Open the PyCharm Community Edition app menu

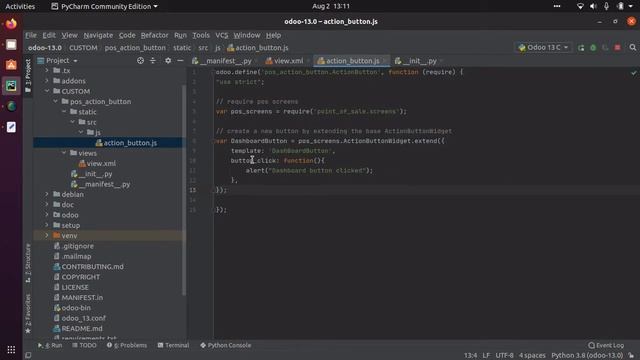(104, 6)
